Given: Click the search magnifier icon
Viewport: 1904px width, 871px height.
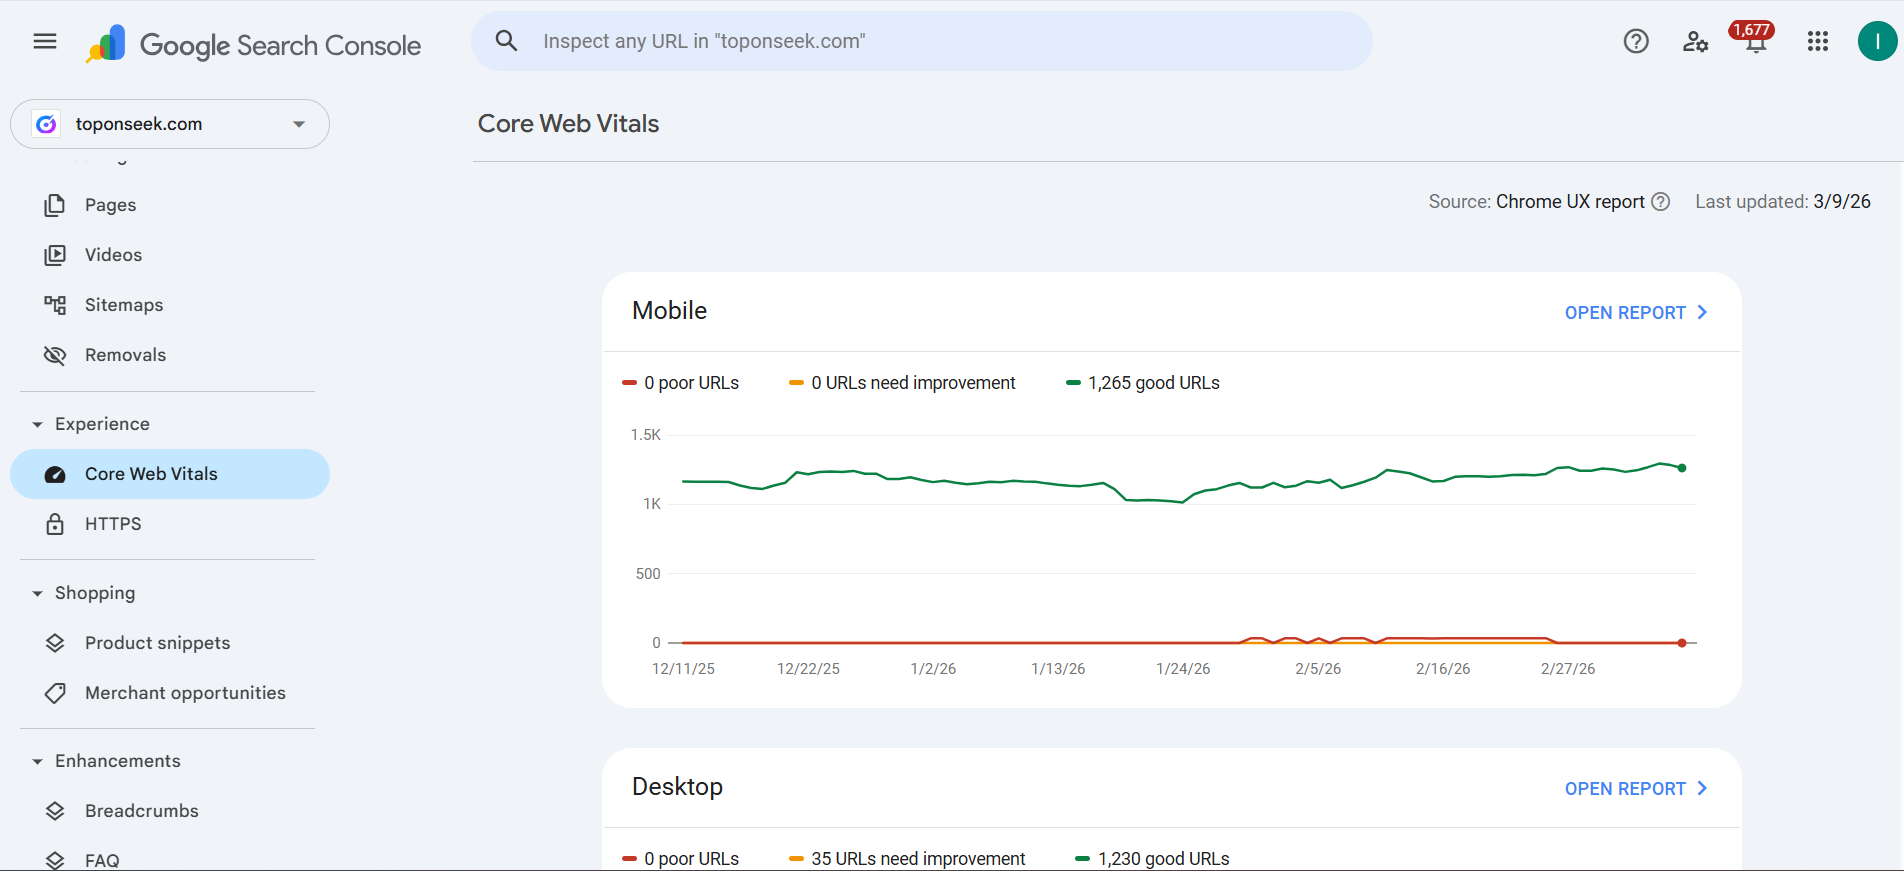Looking at the screenshot, I should point(507,41).
